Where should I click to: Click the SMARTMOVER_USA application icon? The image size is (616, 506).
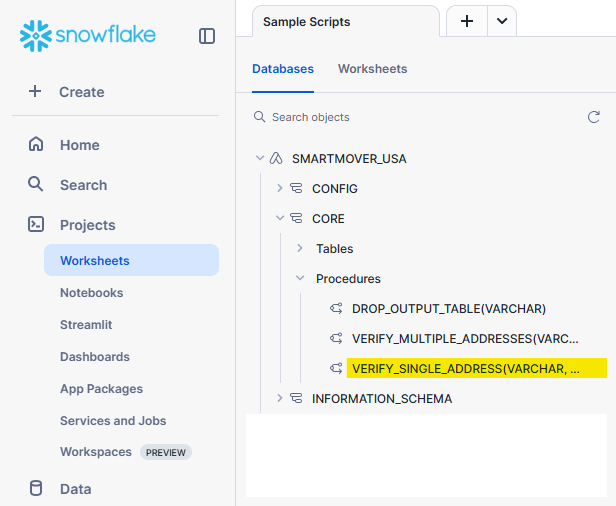276,158
